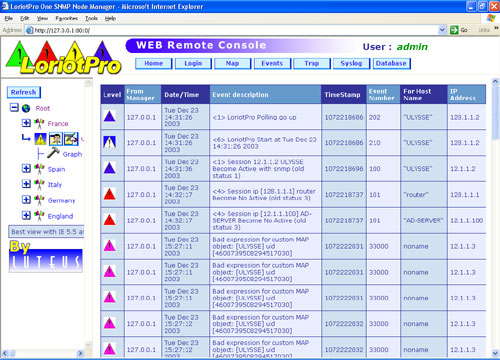This screenshot has height=360, width=500.
Task: Select the France tree link
Action: 58,124
